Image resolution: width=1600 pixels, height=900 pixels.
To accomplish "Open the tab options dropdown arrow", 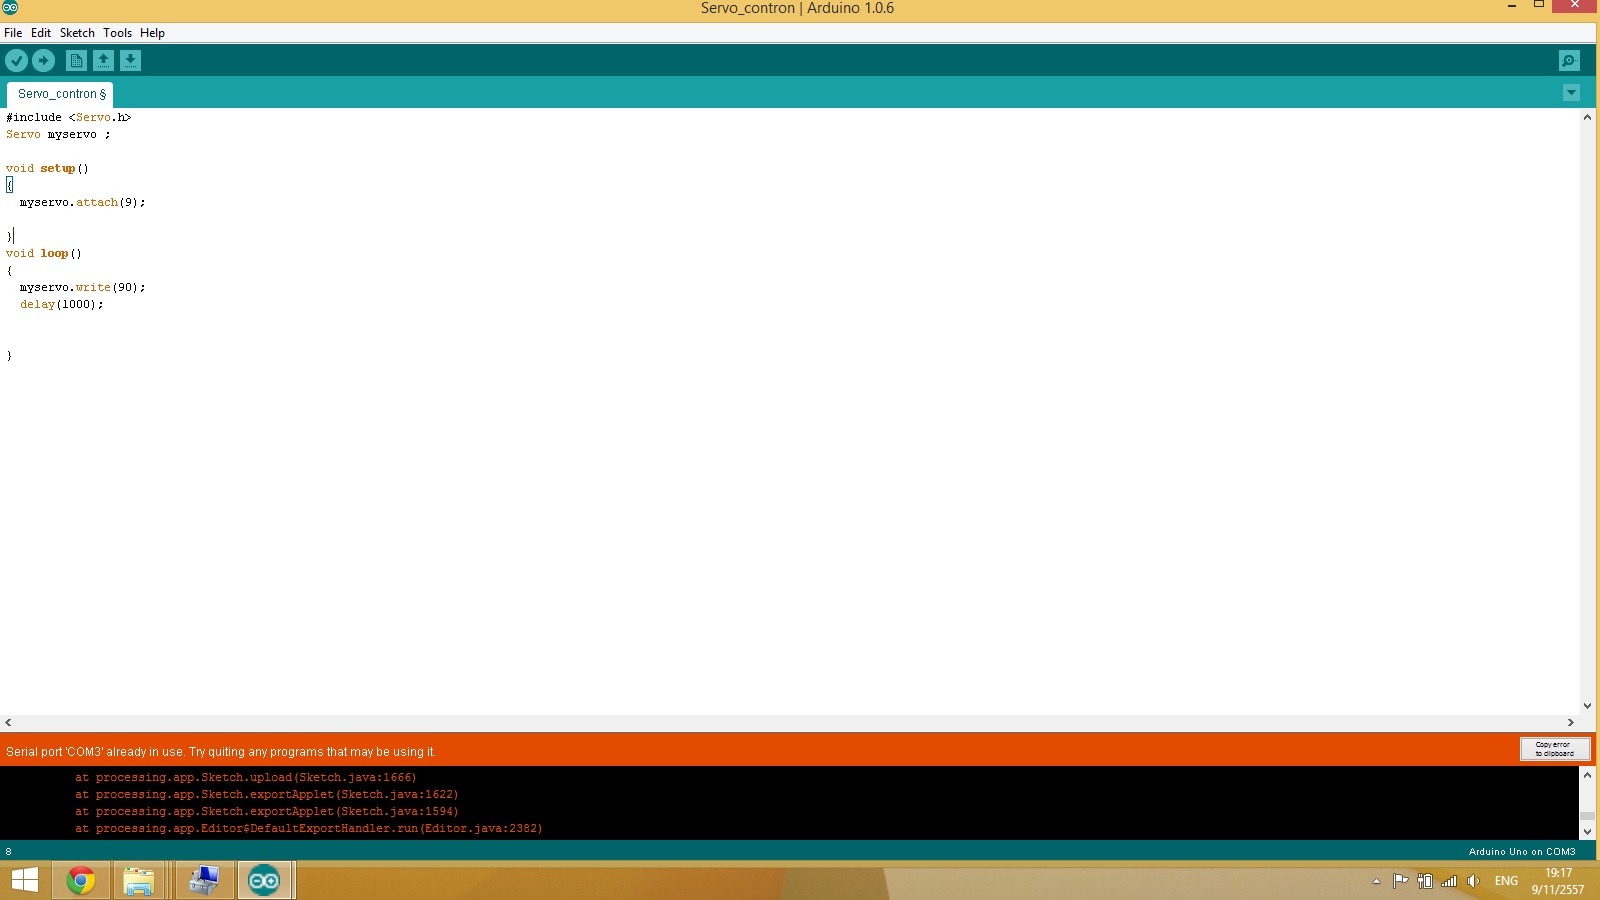I will [1571, 93].
